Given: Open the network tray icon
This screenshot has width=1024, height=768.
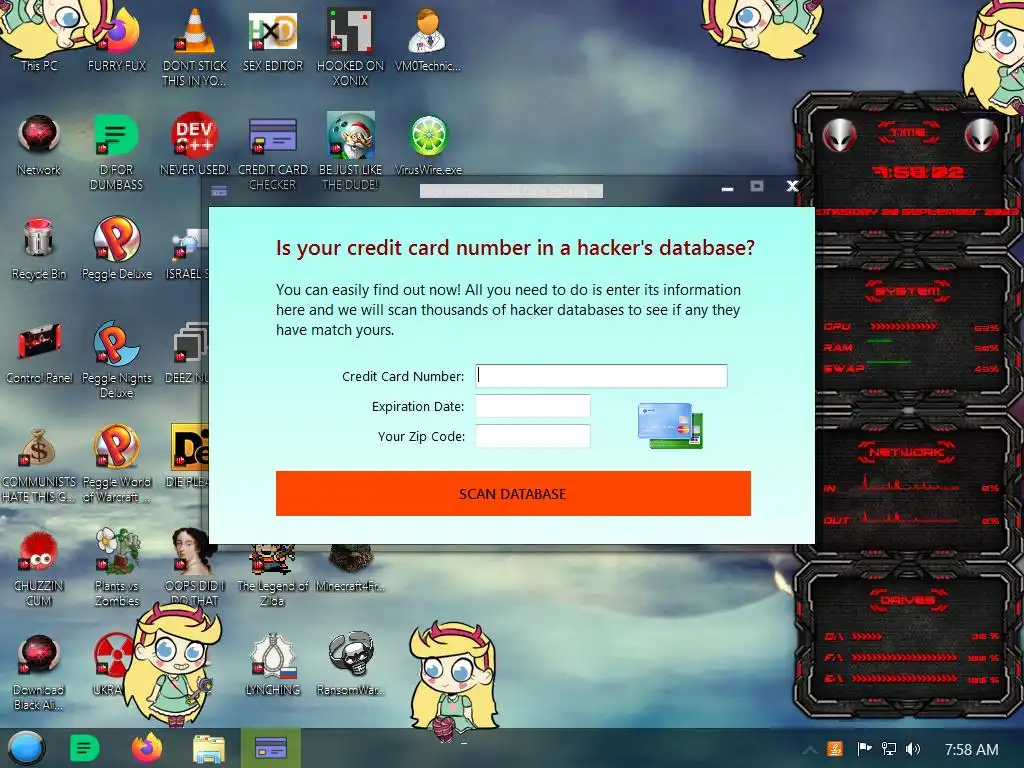Looking at the screenshot, I should (x=889, y=749).
